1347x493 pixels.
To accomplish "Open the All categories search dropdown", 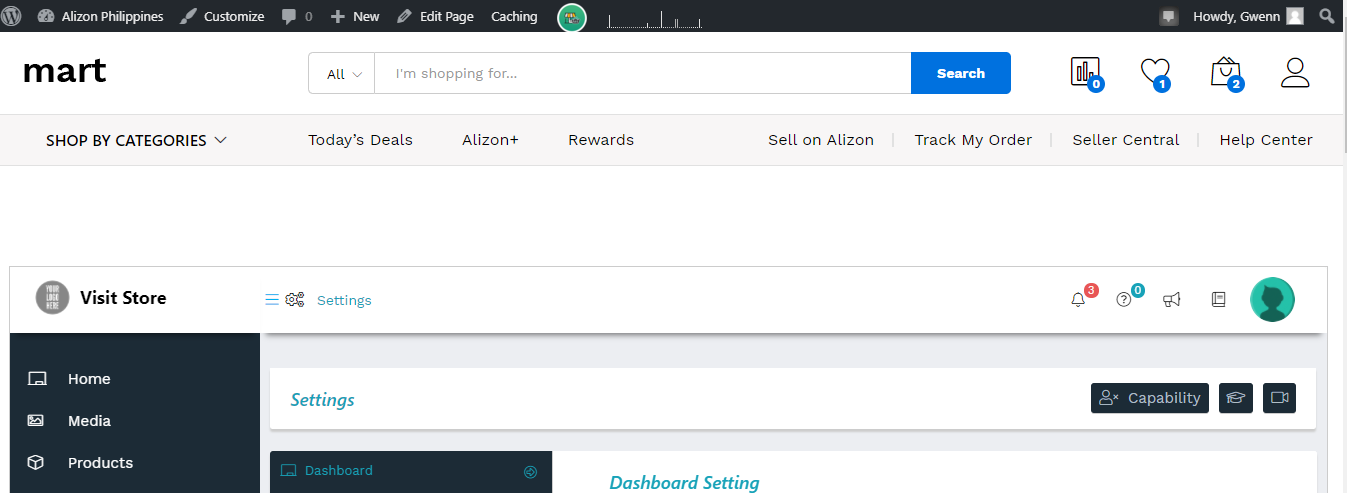I will coord(342,73).
